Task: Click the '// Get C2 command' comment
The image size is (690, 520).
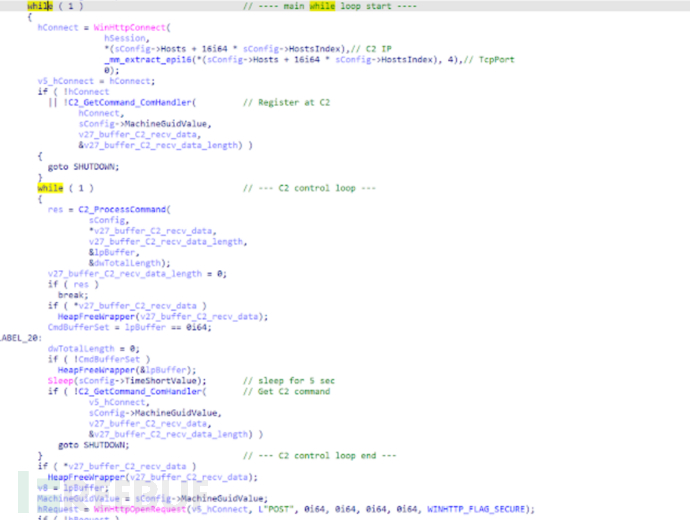Action: [286, 392]
